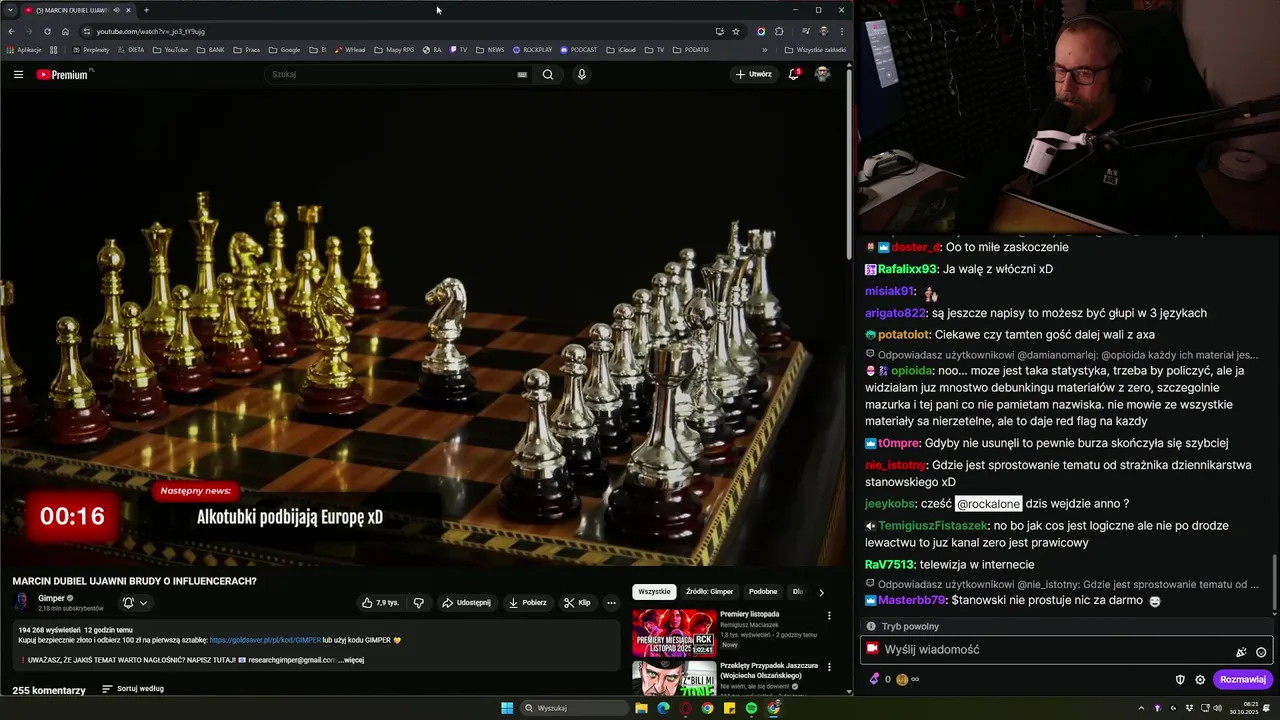Expand description with ...więcej

[351, 660]
